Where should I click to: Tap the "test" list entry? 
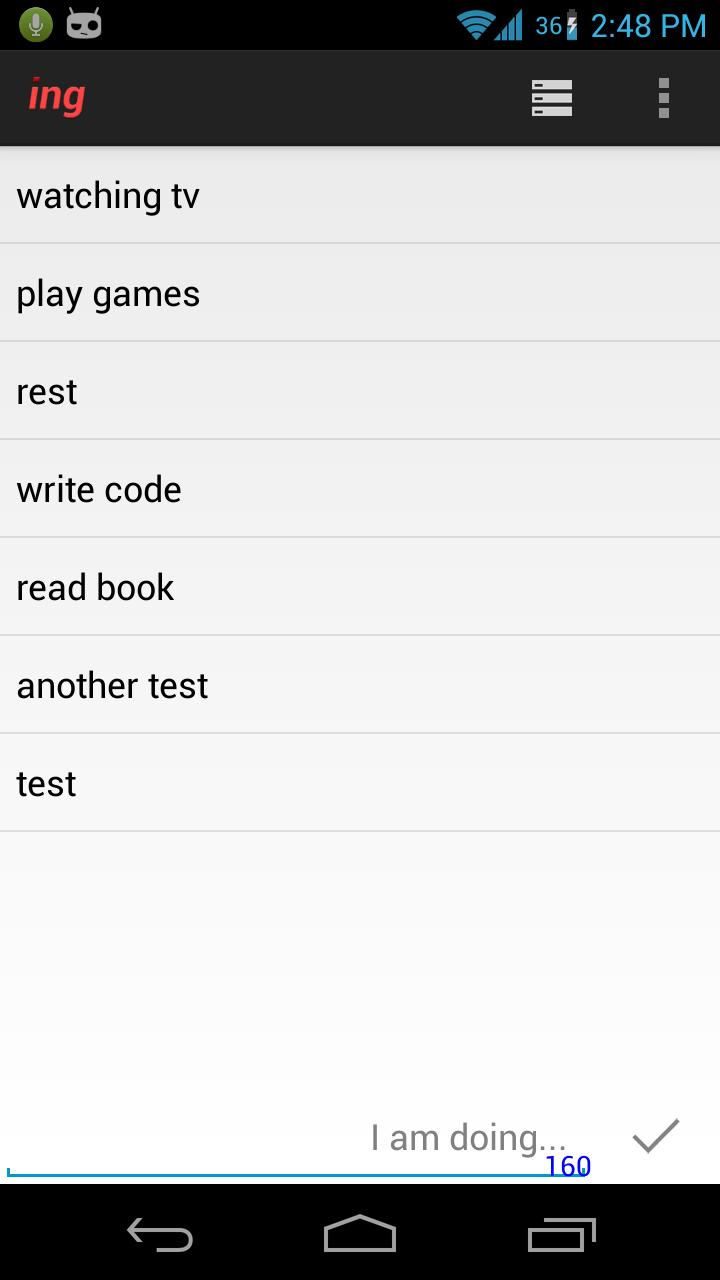coord(360,784)
